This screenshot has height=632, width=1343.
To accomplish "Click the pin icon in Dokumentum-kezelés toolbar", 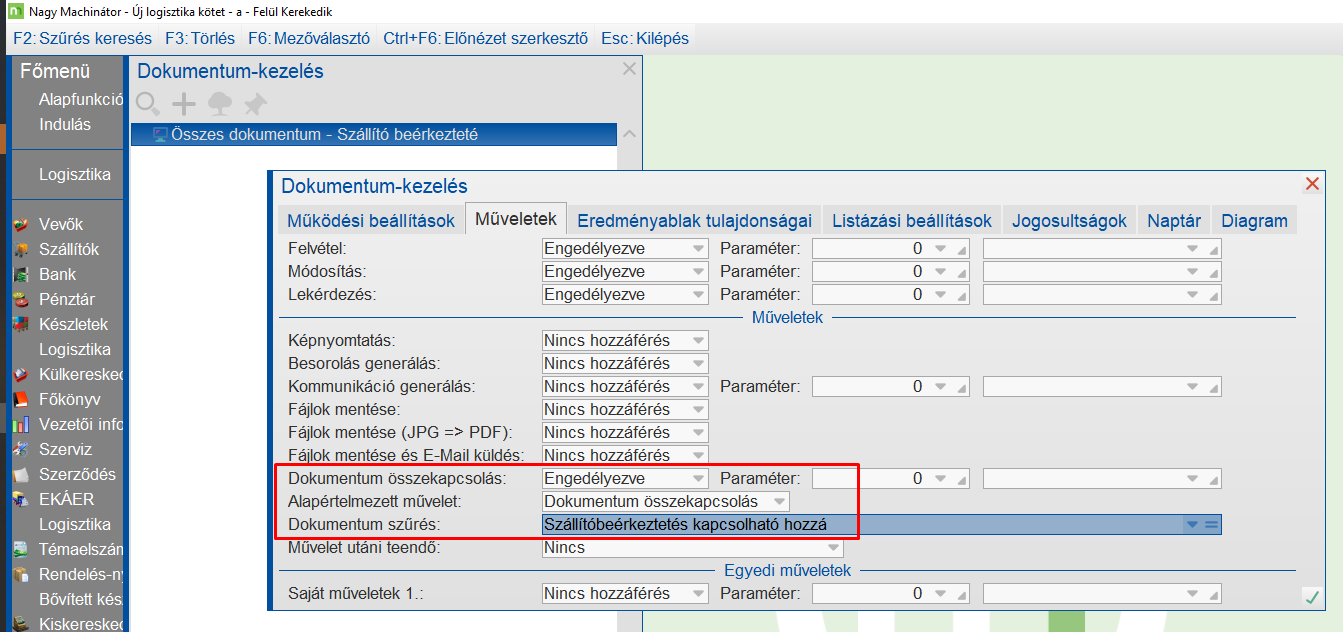I will [254, 102].
